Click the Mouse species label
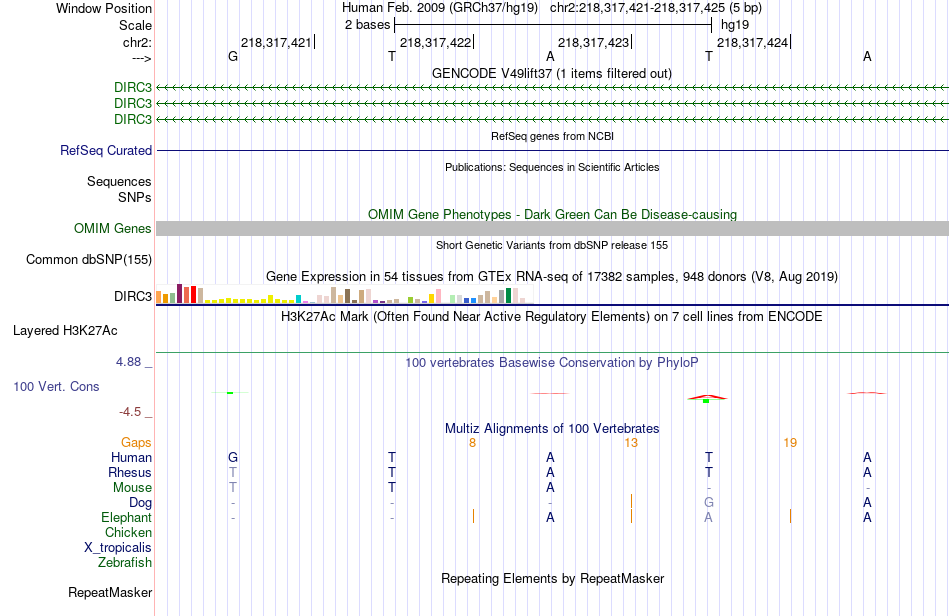Screen dimensions: 950x616 [x=132, y=488]
